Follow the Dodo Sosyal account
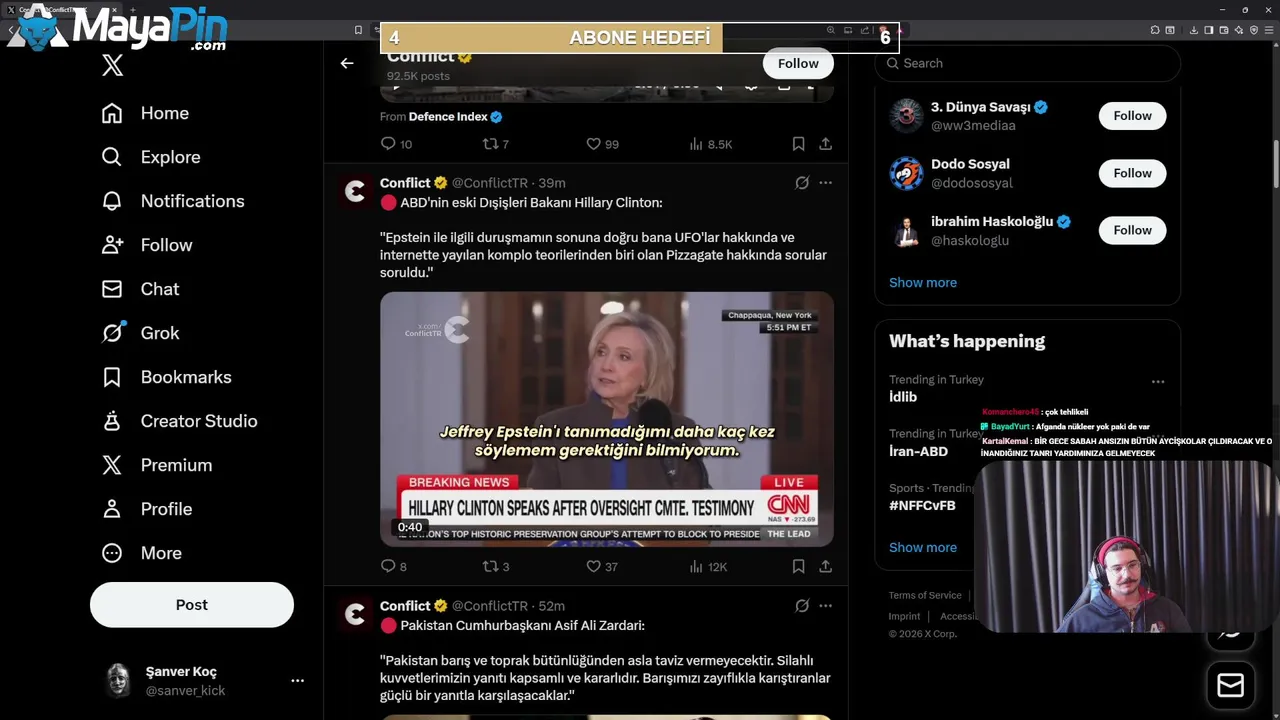The width and height of the screenshot is (1280, 720). [1132, 173]
